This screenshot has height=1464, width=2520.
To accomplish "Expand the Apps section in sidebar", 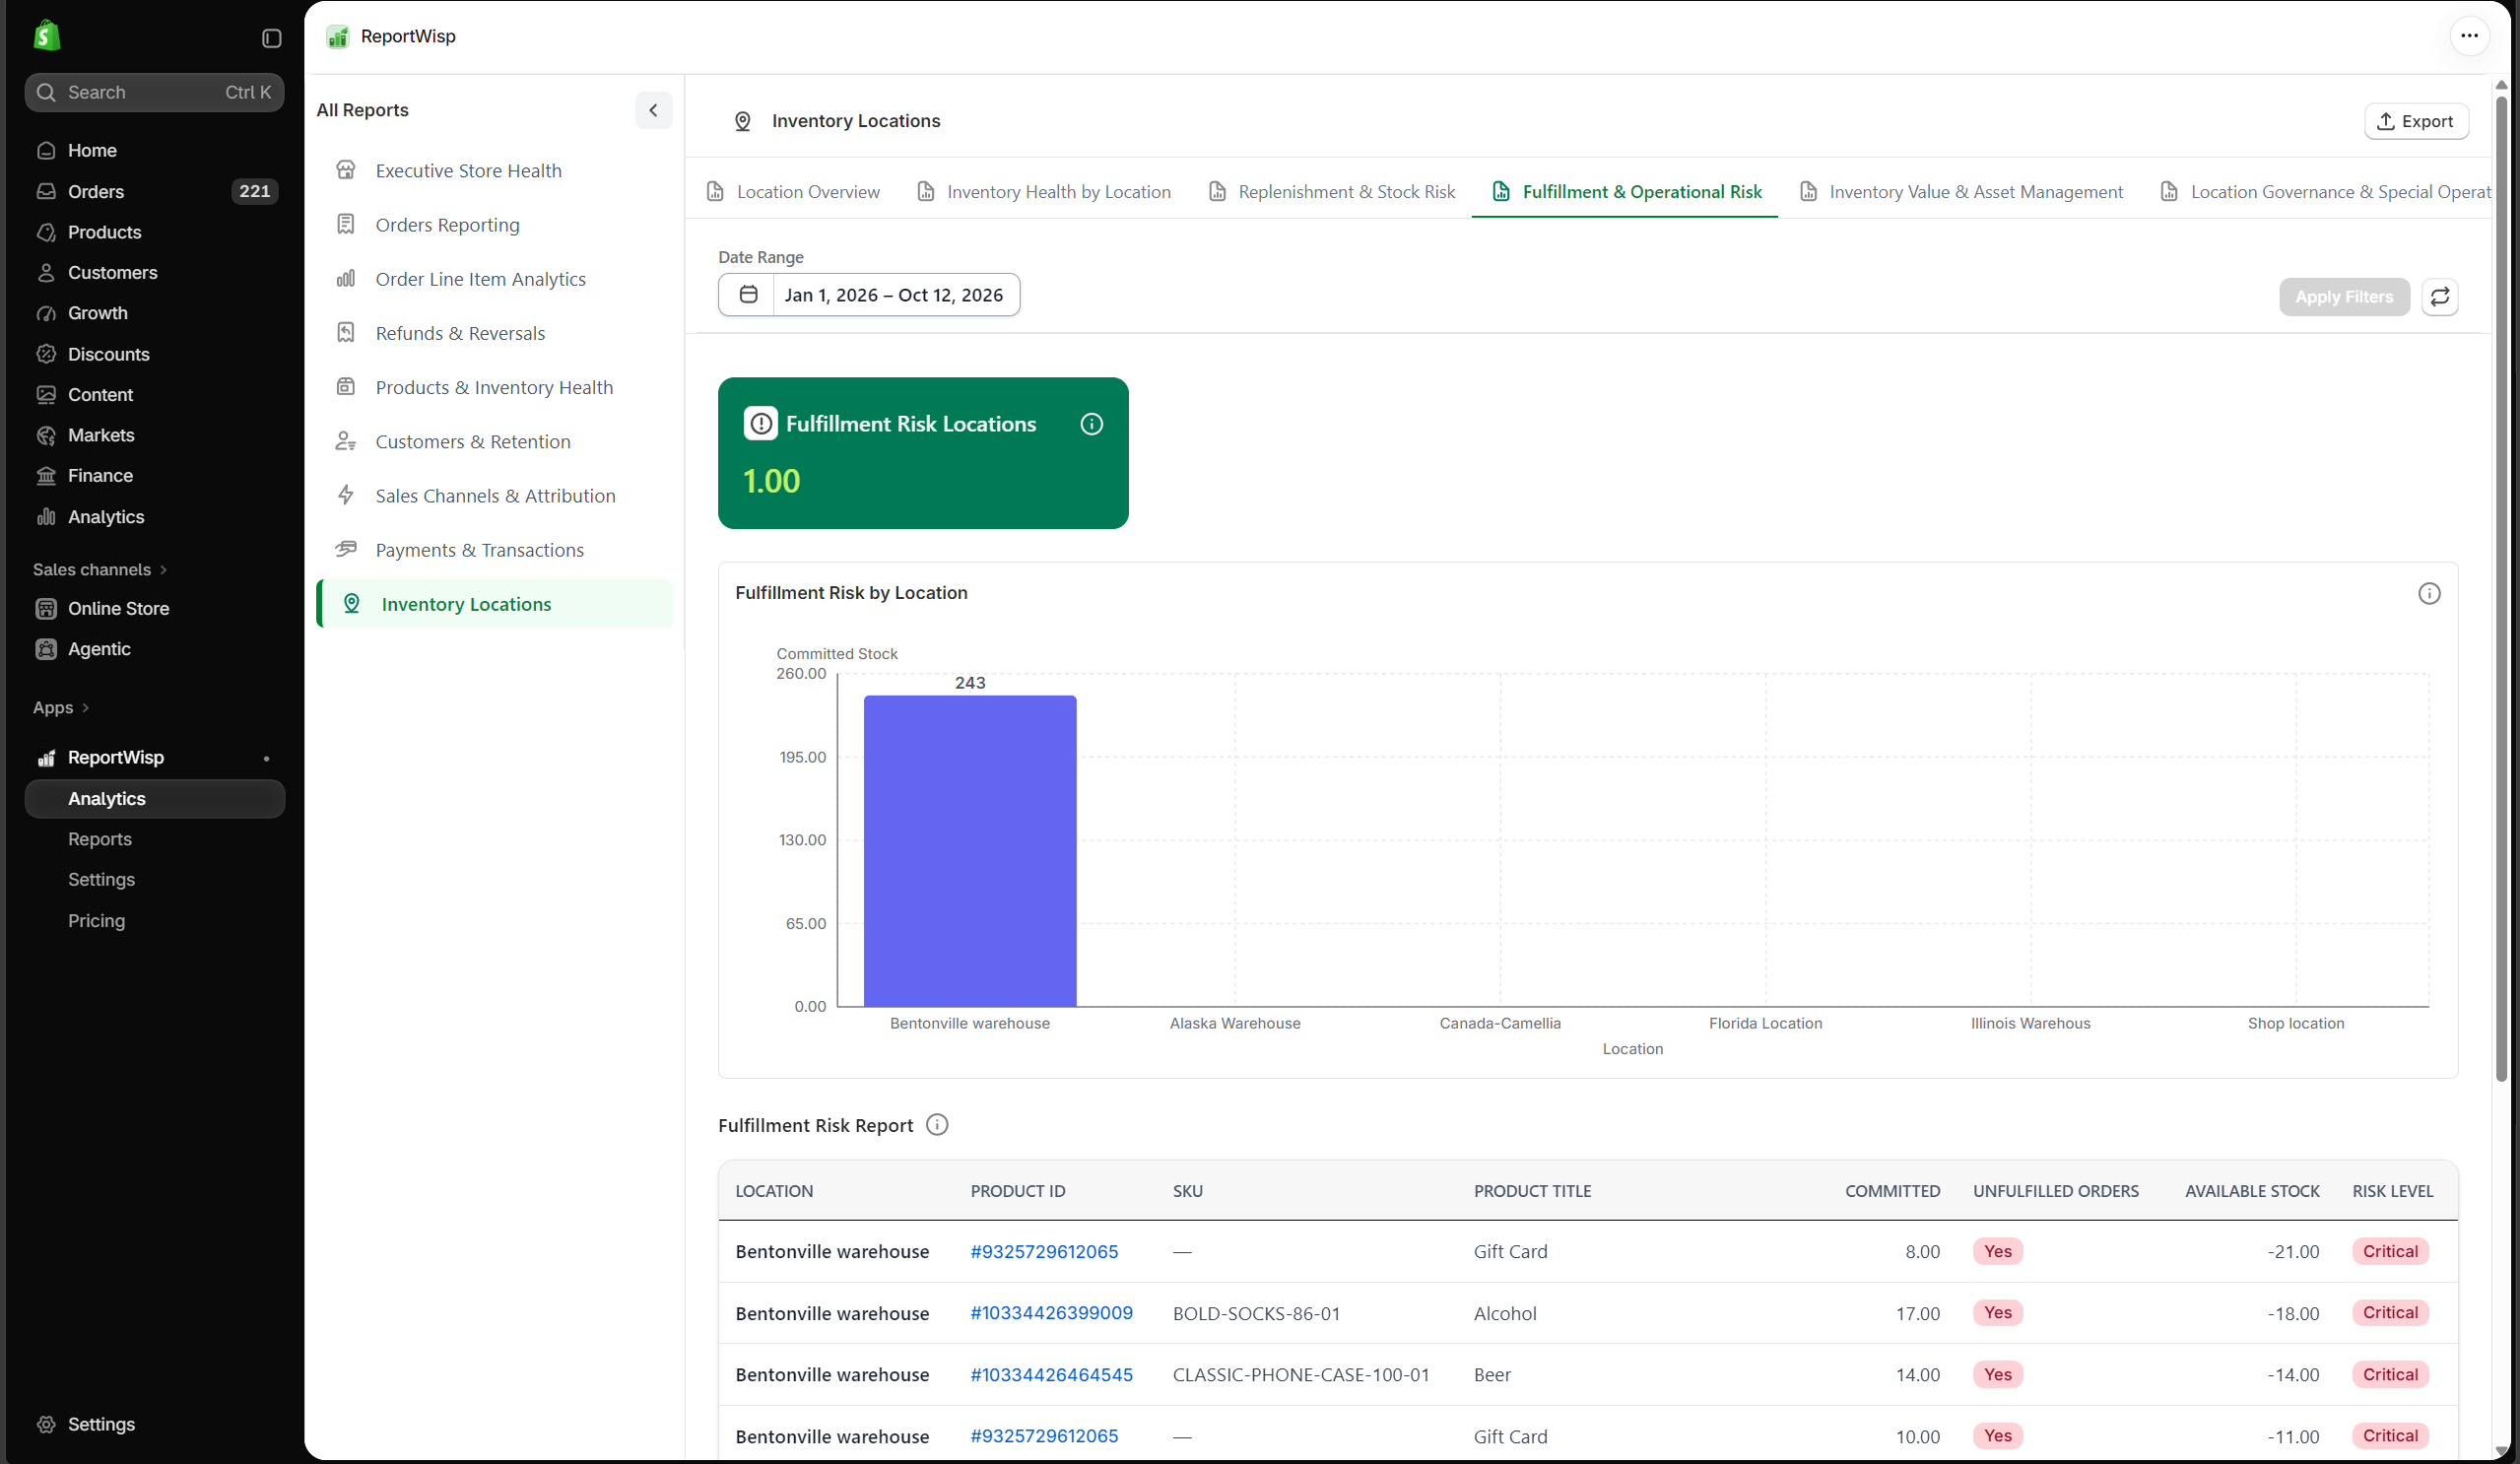I will pos(61,708).
